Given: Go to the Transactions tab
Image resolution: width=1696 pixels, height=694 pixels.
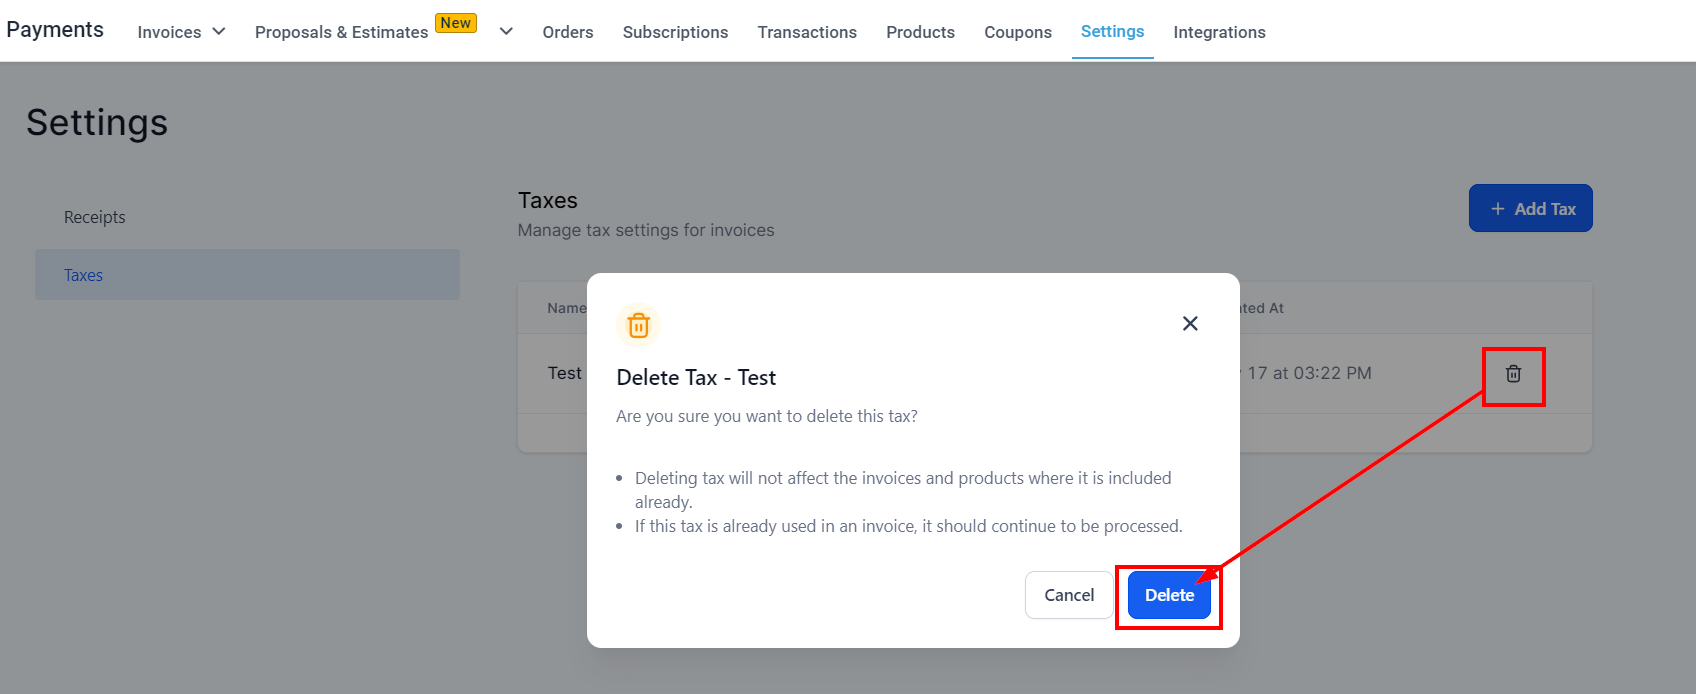Looking at the screenshot, I should point(807,32).
